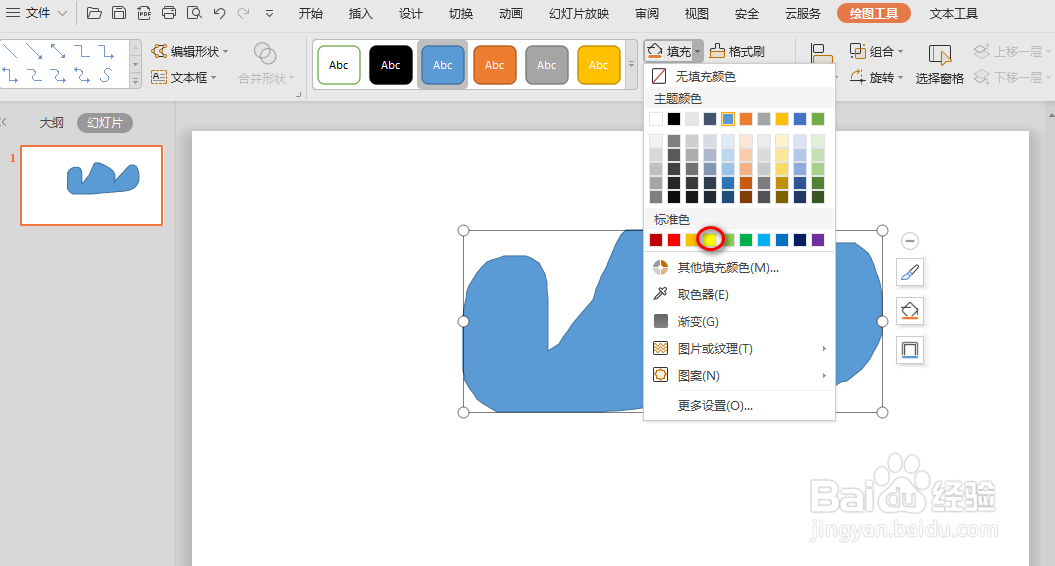
Task: Expand the quick access toolbar dropdown
Action: pyautogui.click(x=269, y=13)
